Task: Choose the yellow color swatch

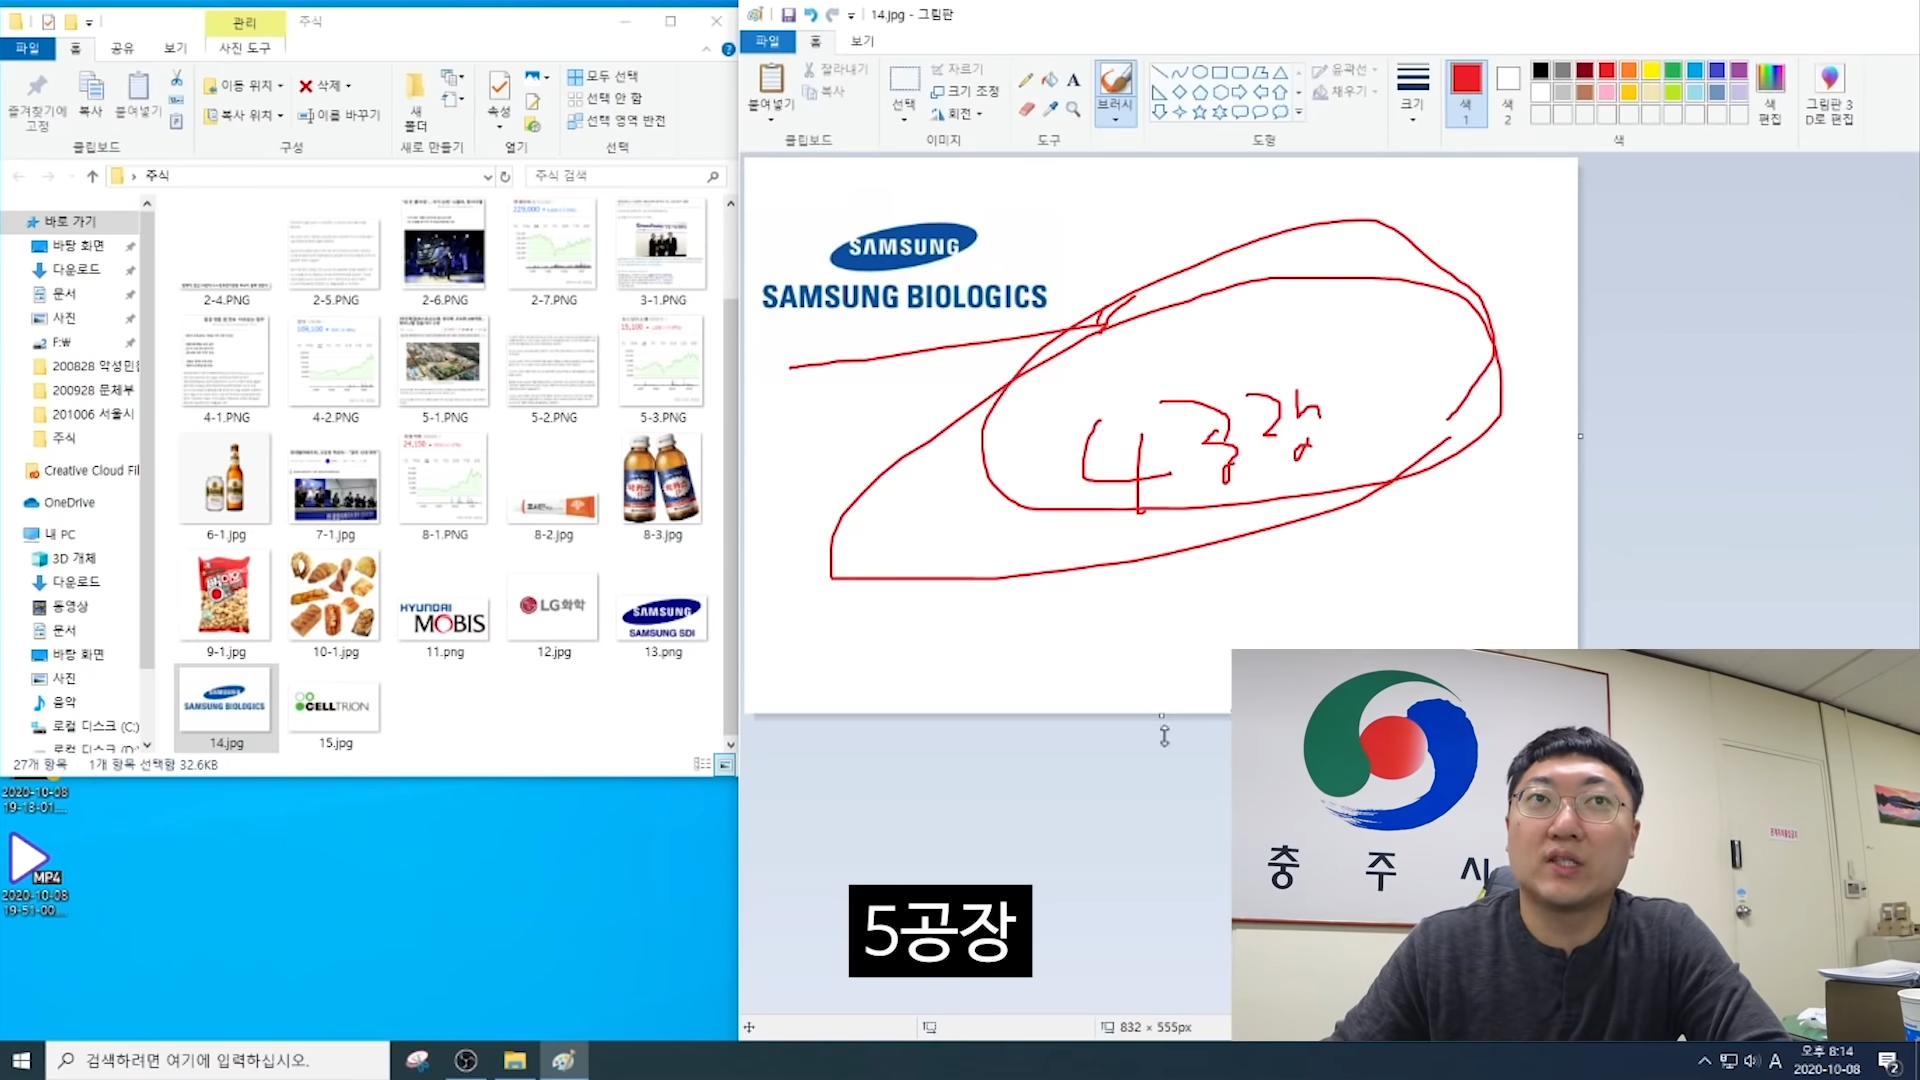Action: pyautogui.click(x=1651, y=70)
